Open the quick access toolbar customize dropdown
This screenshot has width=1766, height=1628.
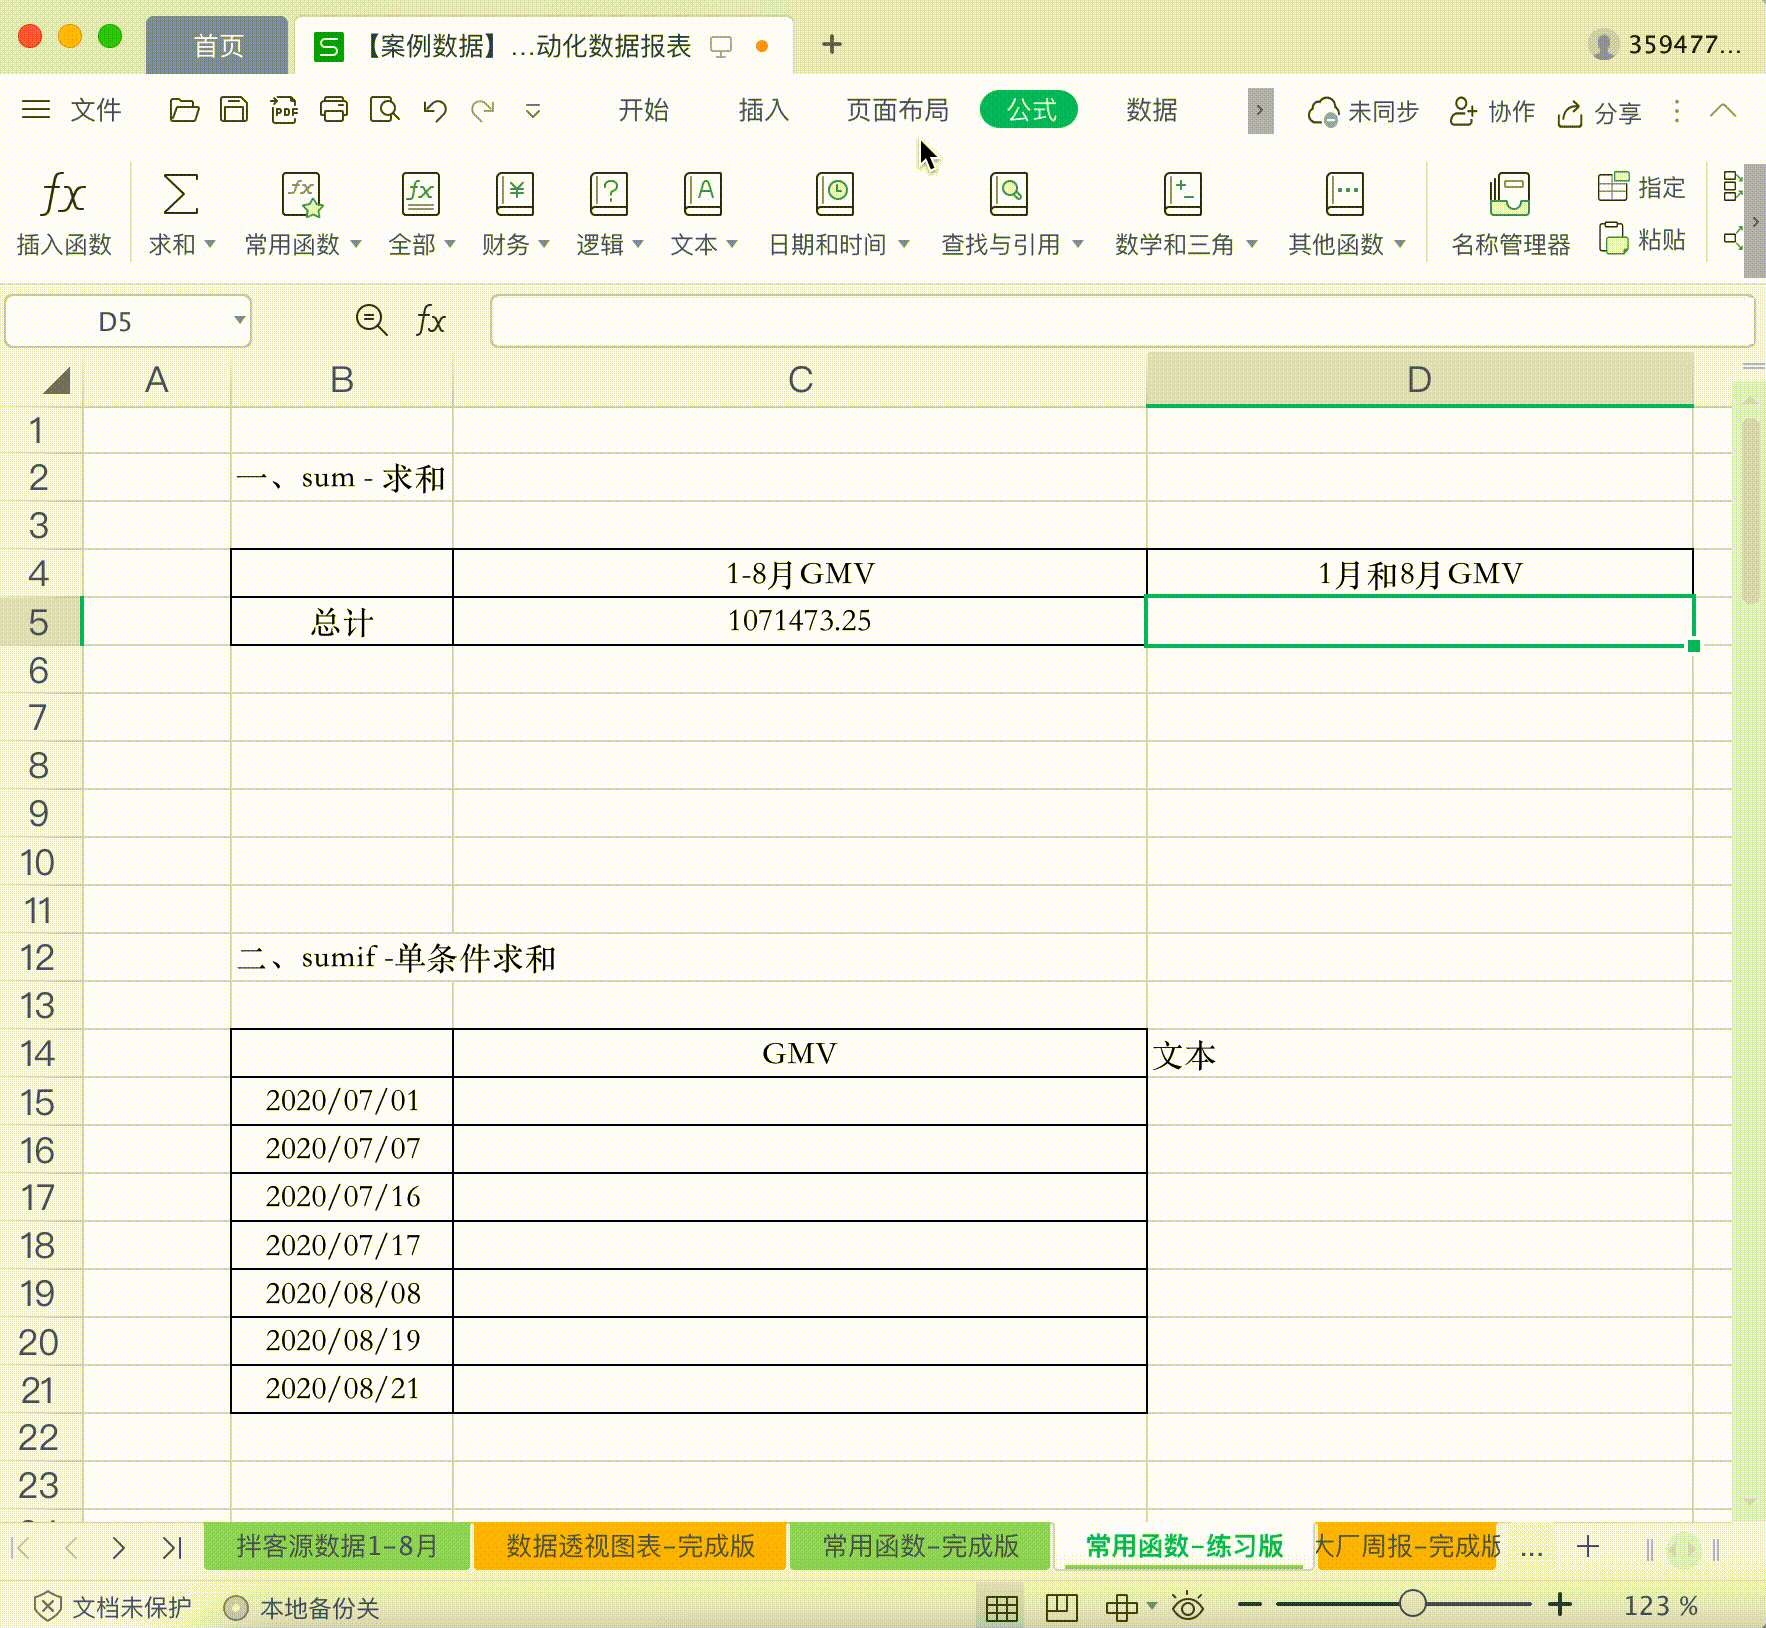click(x=533, y=111)
